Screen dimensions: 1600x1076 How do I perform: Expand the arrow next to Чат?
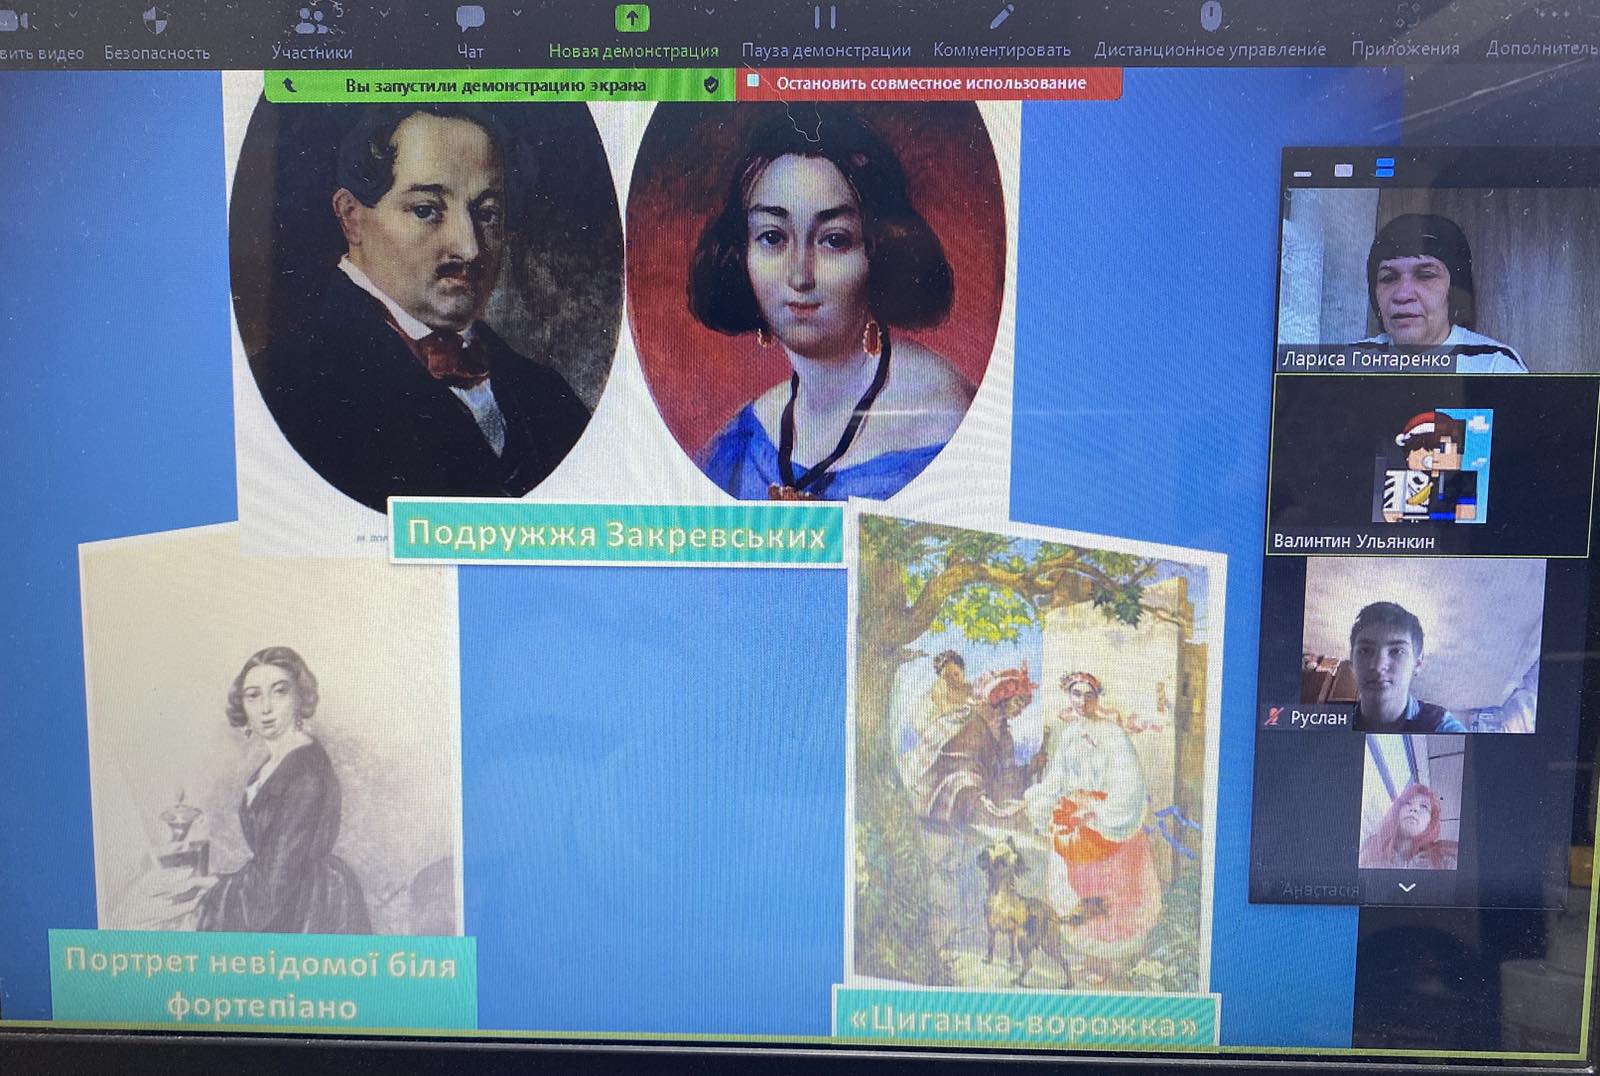[x=517, y=14]
